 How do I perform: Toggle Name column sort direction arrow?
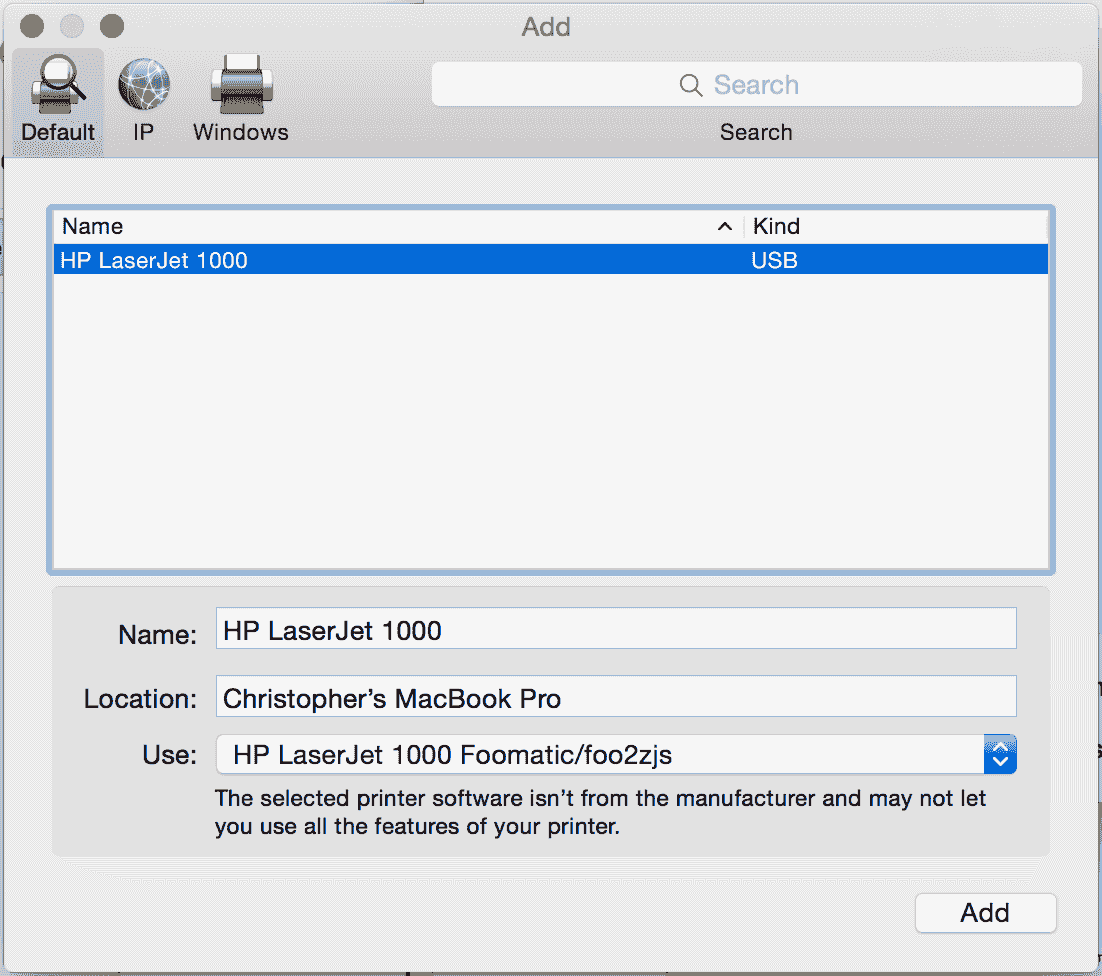pos(724,226)
